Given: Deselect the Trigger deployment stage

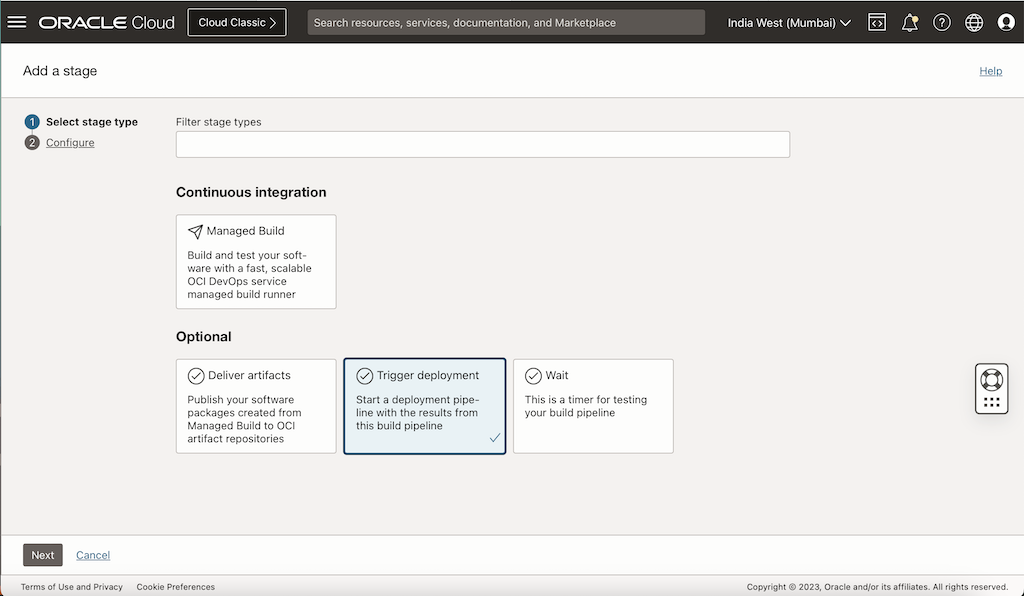Looking at the screenshot, I should [424, 406].
